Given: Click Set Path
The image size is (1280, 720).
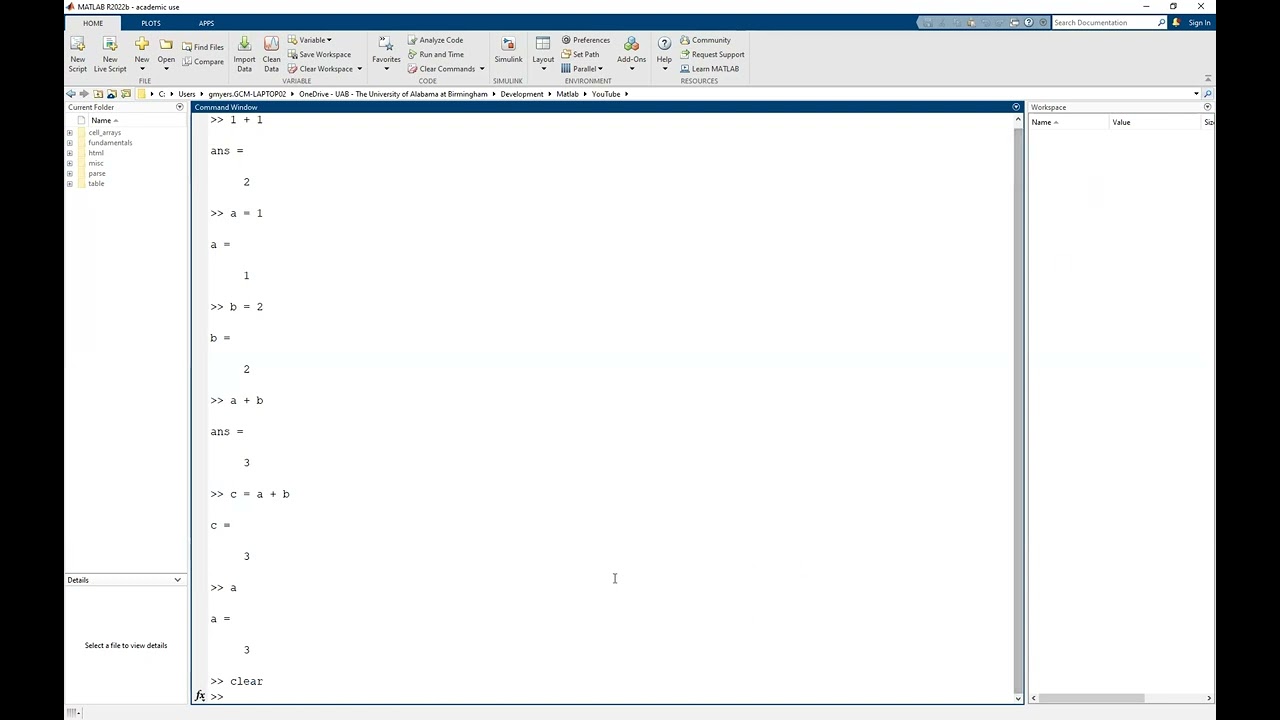Looking at the screenshot, I should pyautogui.click(x=580, y=54).
